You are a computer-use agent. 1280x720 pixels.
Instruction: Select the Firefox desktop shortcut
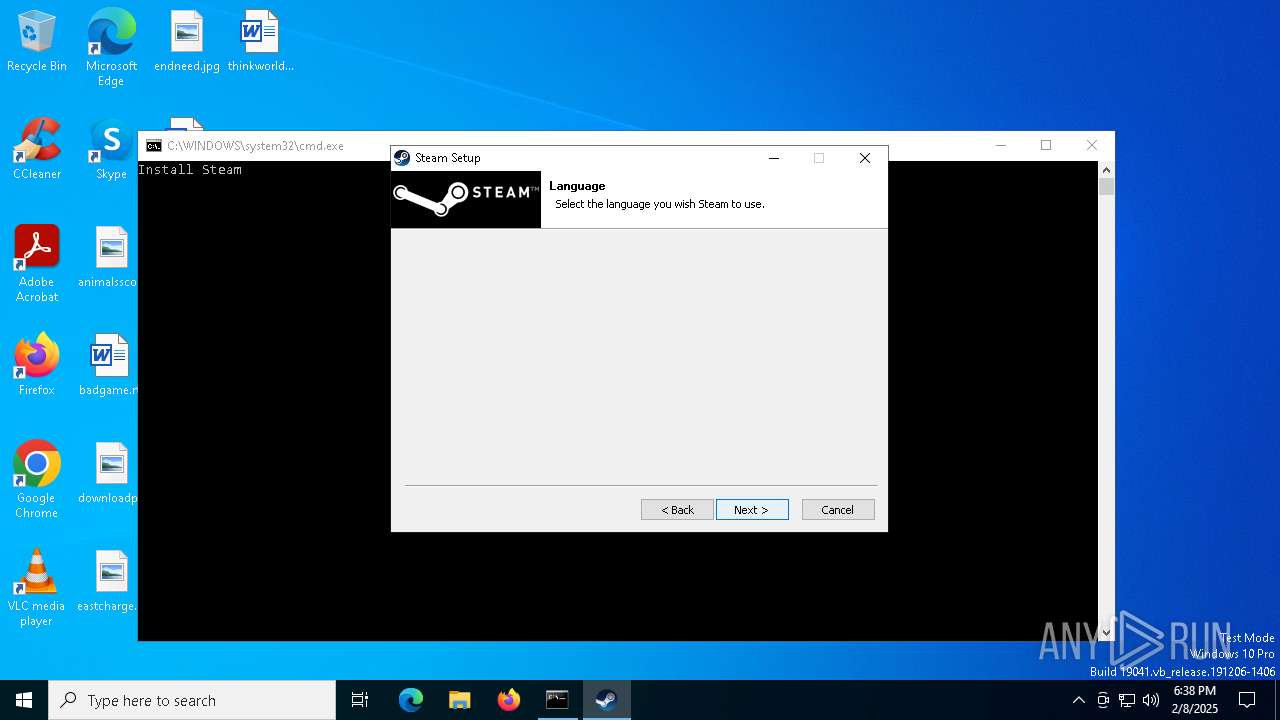tap(37, 366)
